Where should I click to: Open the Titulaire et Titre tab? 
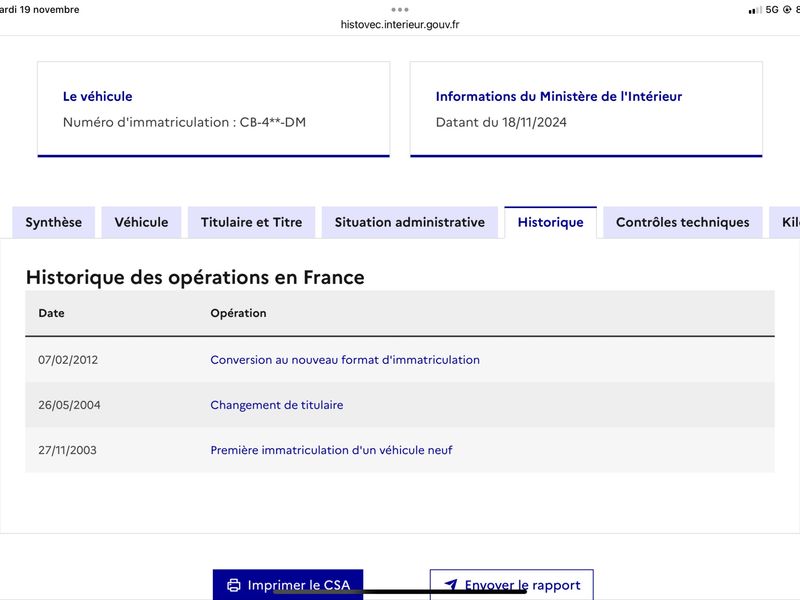(252, 222)
